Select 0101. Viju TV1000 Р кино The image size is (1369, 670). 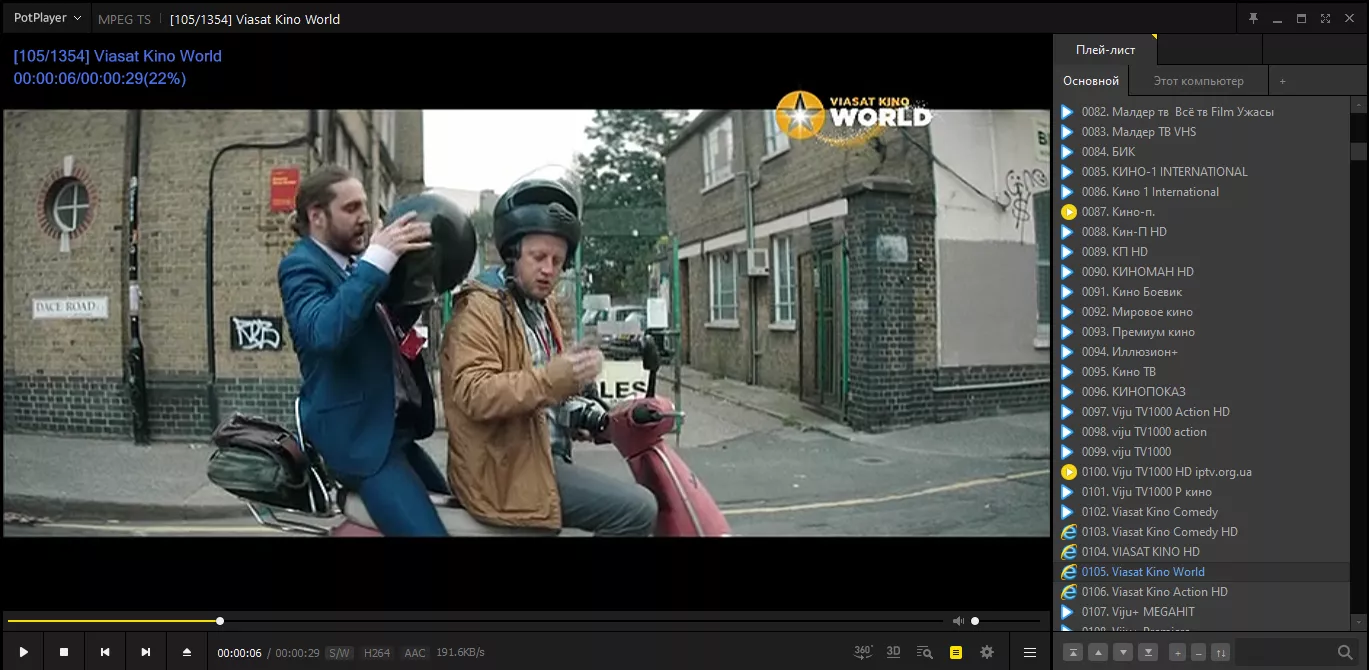[x=1203, y=492]
